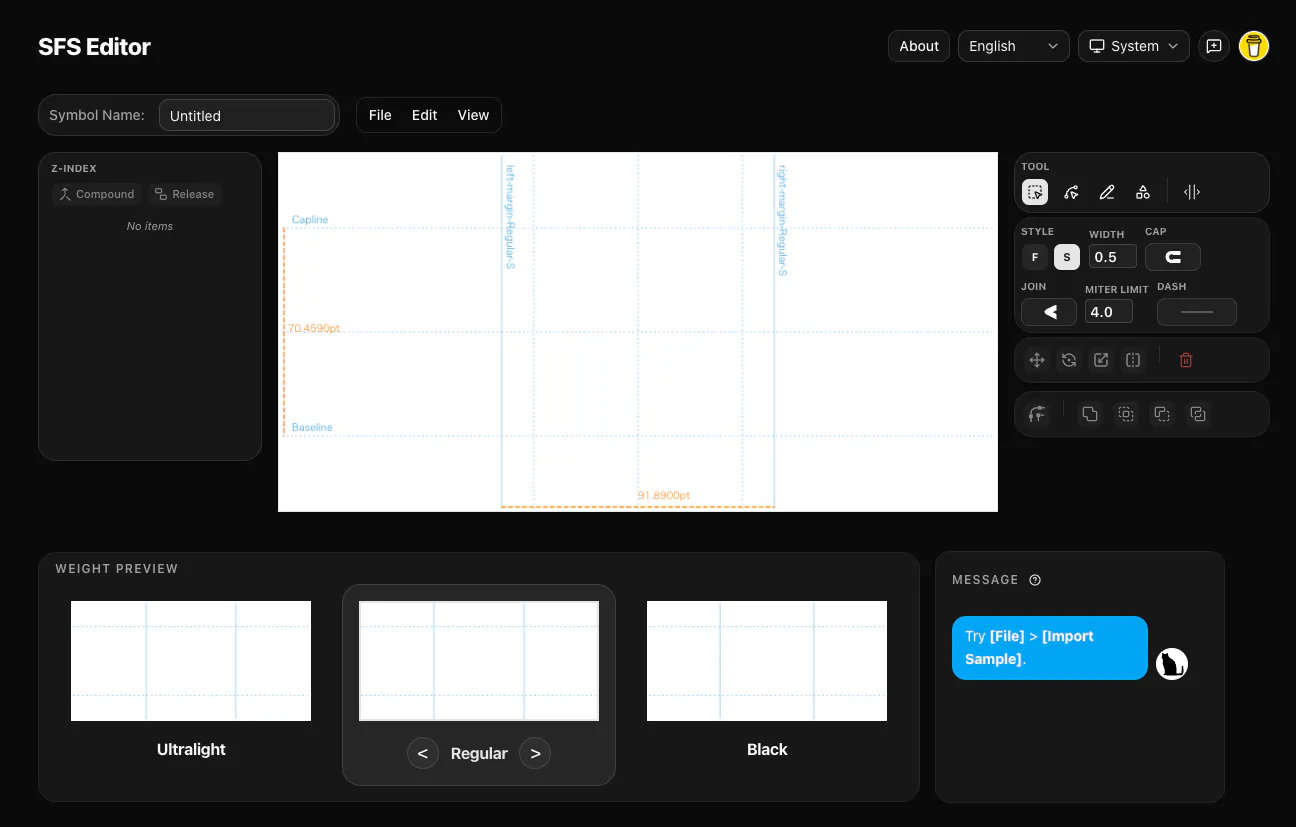1296x827 pixels.
Task: Select the Ultralight weight preview thumbnail
Action: pos(191,661)
